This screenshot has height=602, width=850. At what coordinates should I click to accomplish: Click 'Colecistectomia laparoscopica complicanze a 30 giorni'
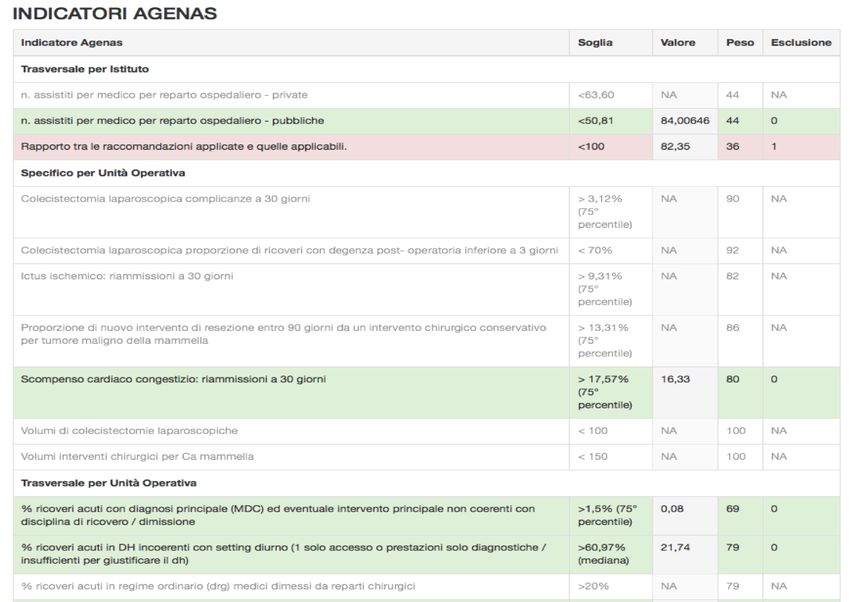(x=165, y=199)
